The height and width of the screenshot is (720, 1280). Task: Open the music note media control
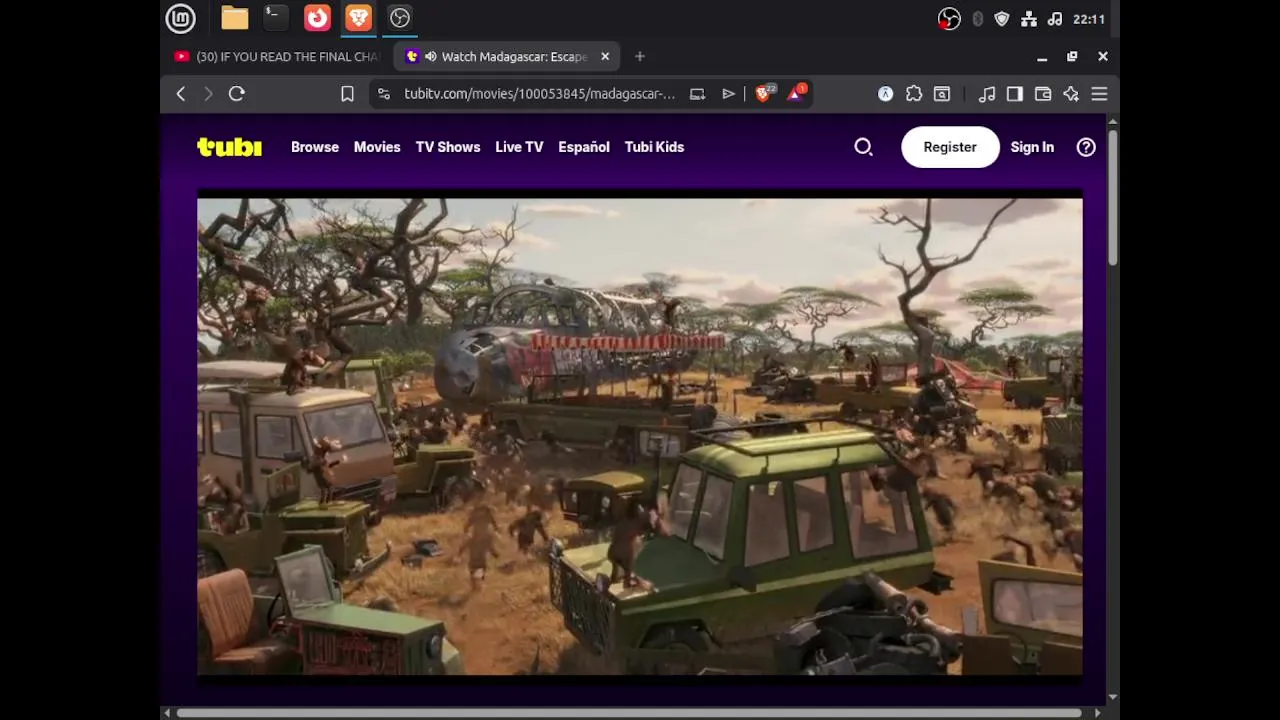pos(987,94)
